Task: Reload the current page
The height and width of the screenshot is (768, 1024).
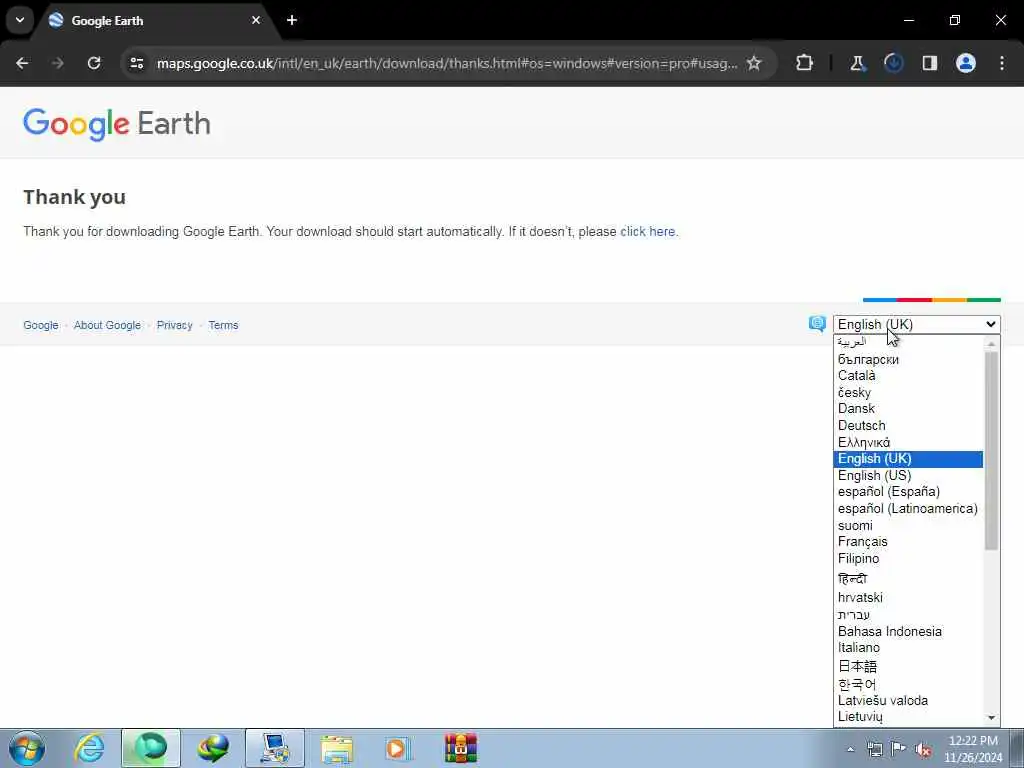Action: pos(94,63)
